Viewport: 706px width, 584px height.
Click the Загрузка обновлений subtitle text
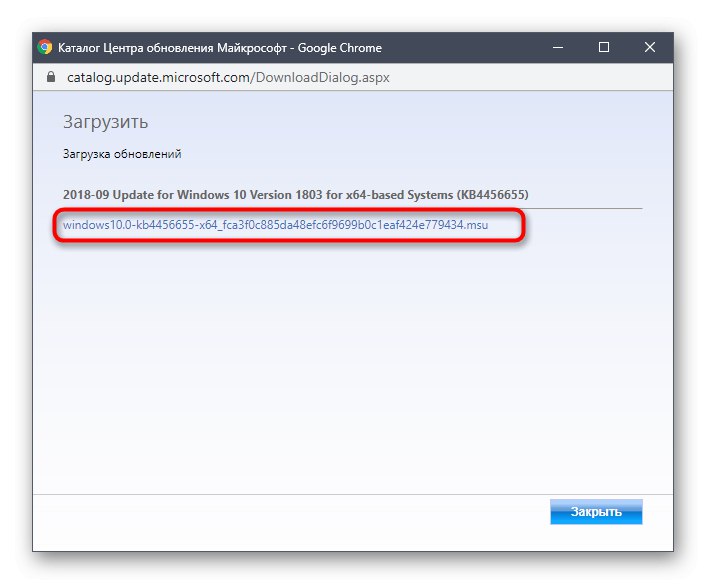pyautogui.click(x=121, y=155)
